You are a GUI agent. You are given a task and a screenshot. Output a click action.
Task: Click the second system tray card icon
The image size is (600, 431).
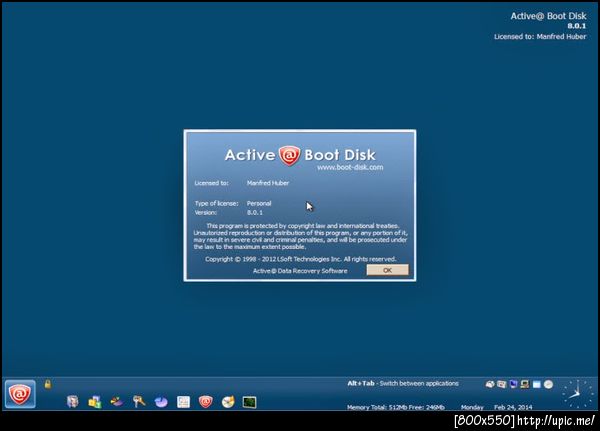[x=501, y=384]
